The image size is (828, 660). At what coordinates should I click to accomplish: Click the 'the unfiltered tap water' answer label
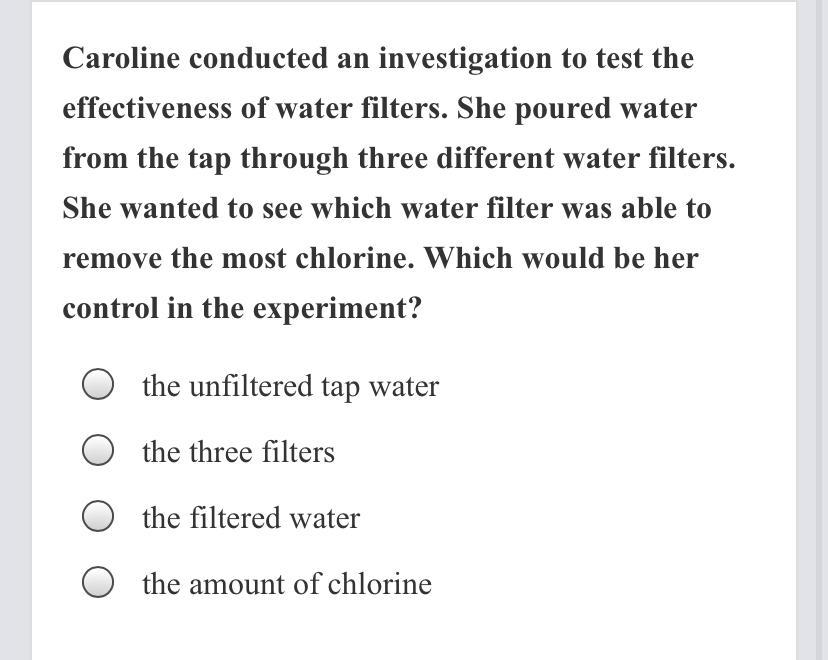pos(290,386)
